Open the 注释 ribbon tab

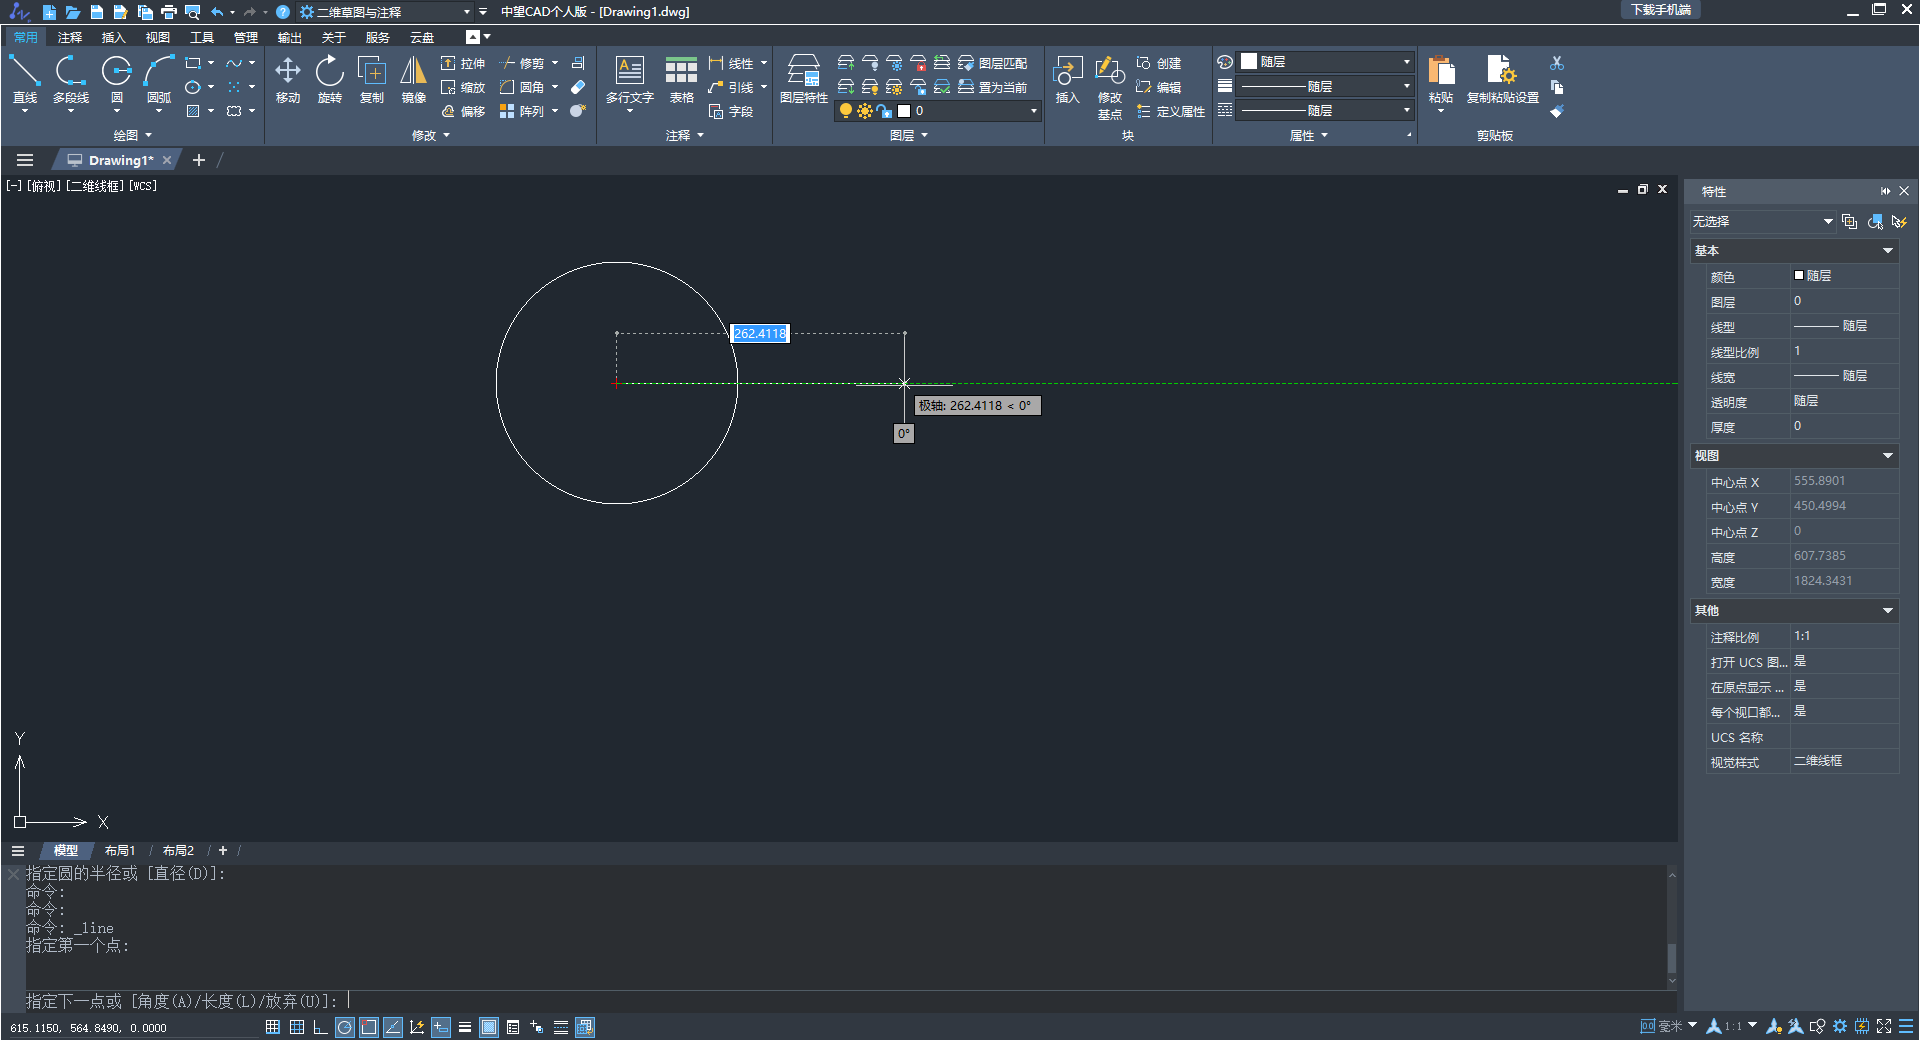(70, 37)
